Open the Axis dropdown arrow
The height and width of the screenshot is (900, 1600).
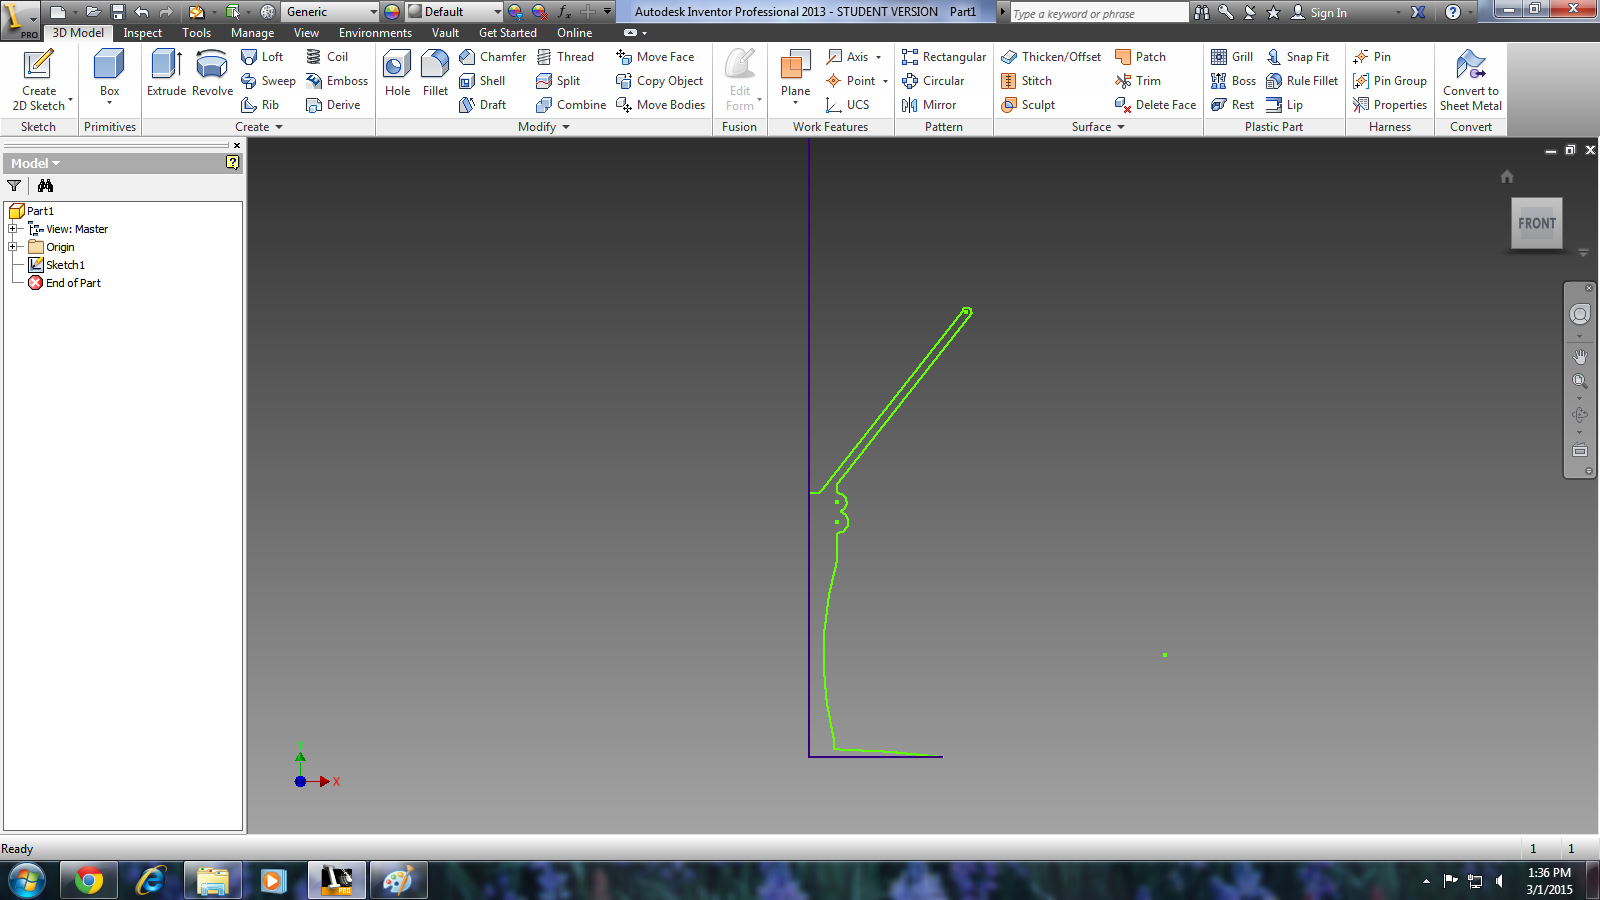[879, 57]
